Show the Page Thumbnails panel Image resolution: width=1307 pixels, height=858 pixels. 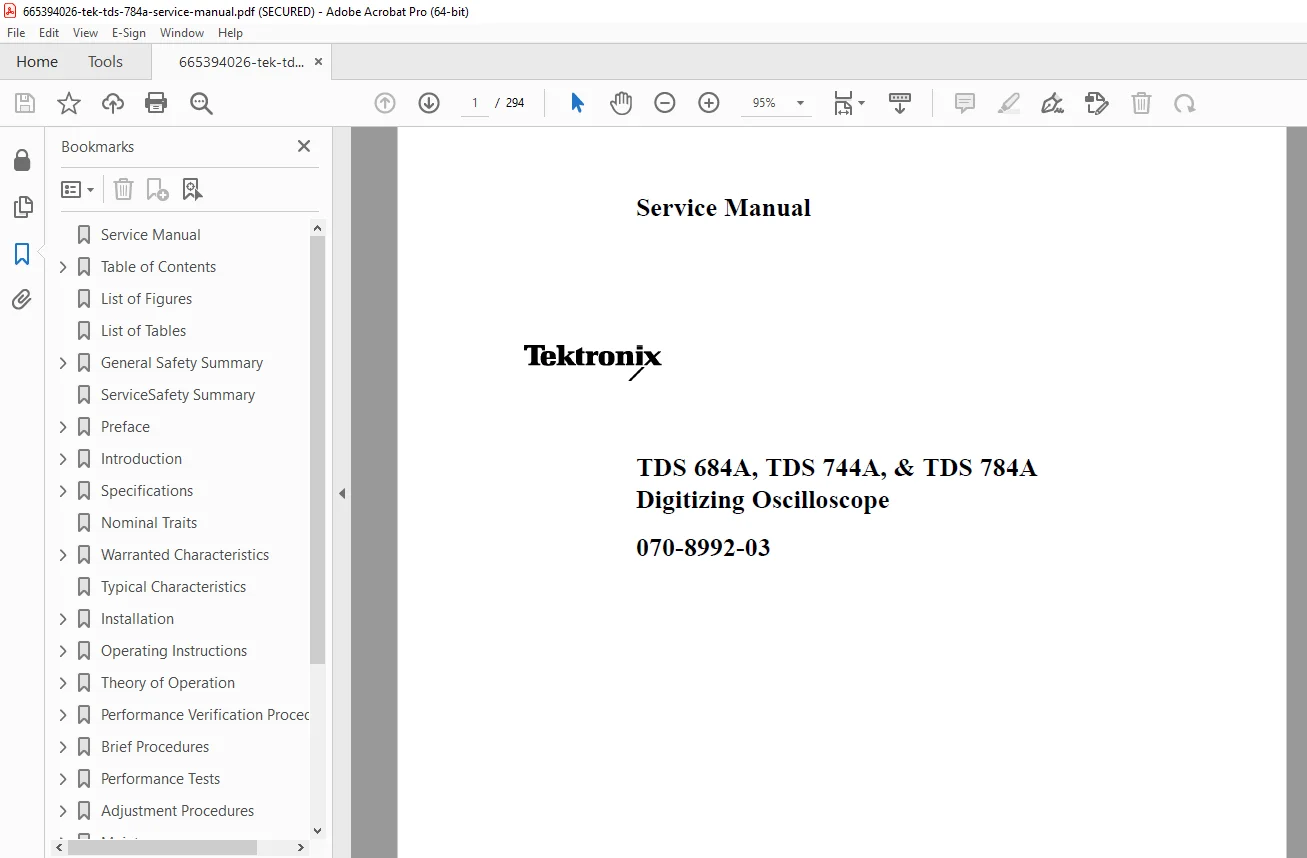click(22, 207)
